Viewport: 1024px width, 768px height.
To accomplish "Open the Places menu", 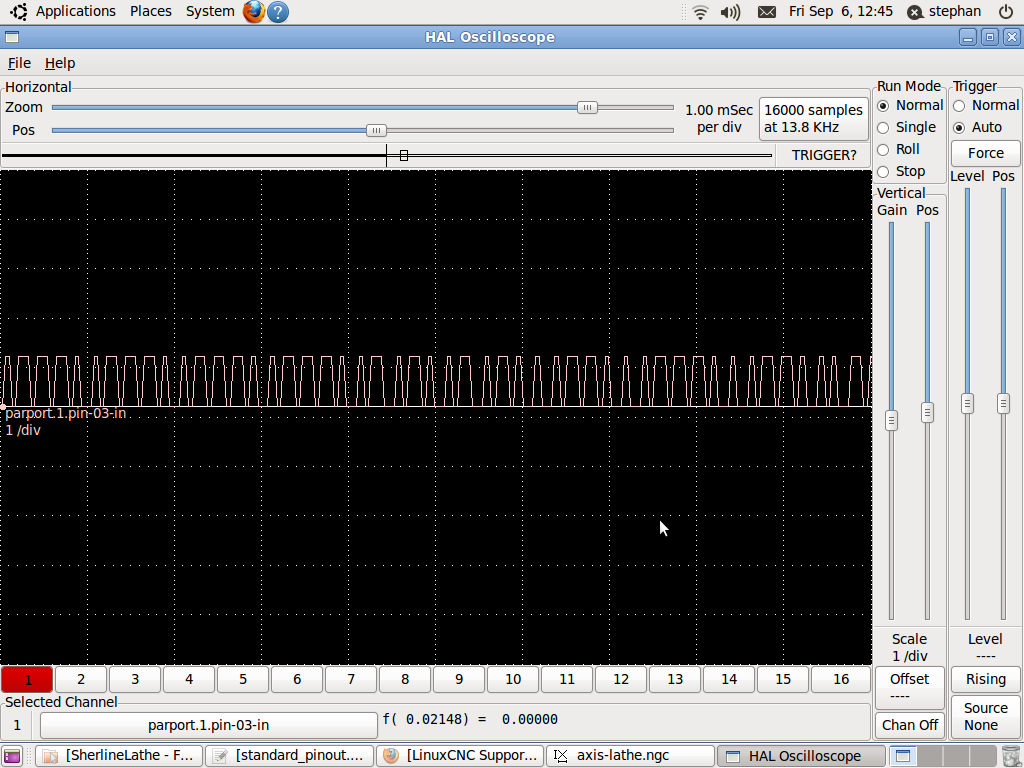I will (151, 11).
